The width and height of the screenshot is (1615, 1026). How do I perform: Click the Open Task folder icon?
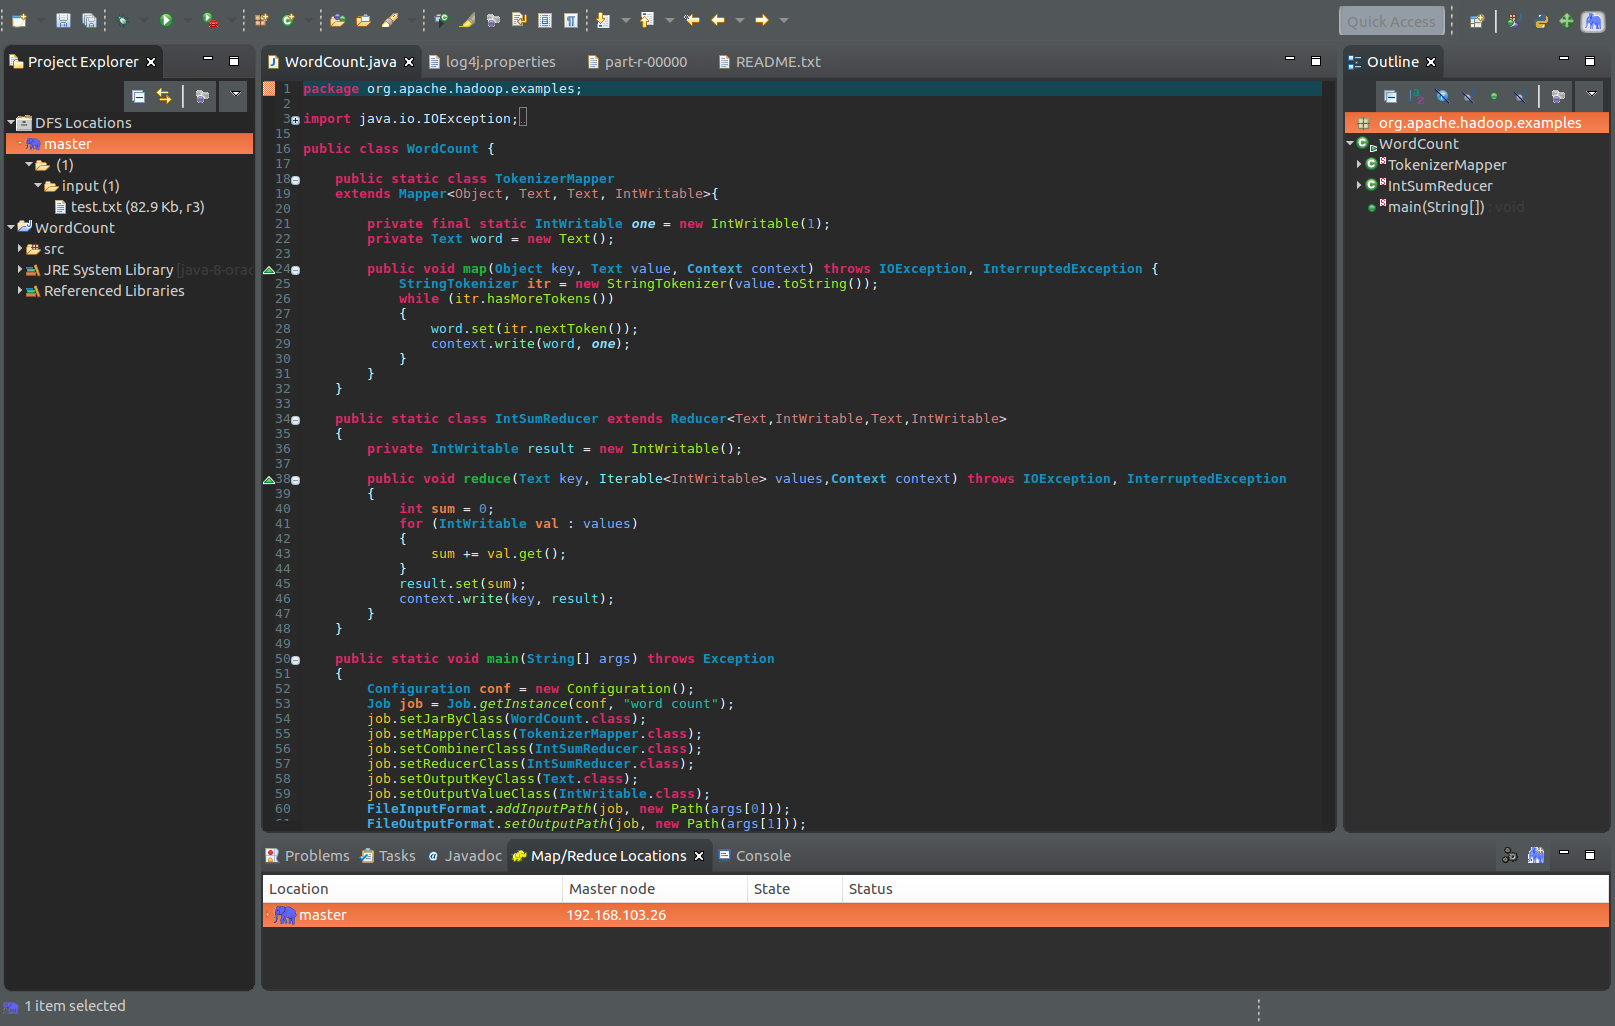(363, 20)
